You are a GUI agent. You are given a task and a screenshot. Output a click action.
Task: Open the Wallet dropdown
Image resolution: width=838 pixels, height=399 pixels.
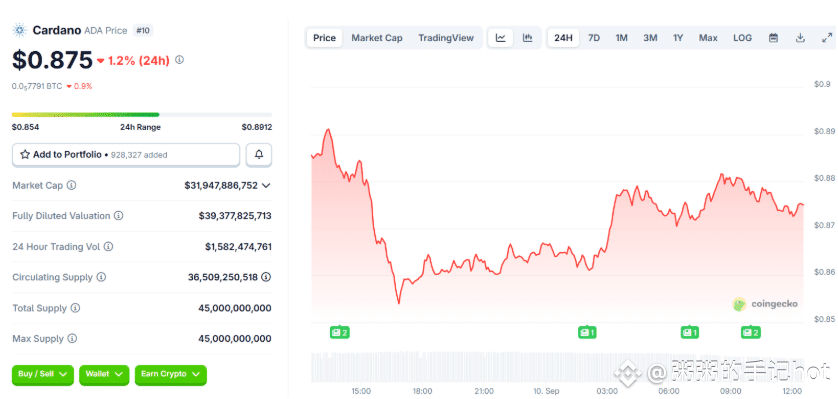(104, 374)
